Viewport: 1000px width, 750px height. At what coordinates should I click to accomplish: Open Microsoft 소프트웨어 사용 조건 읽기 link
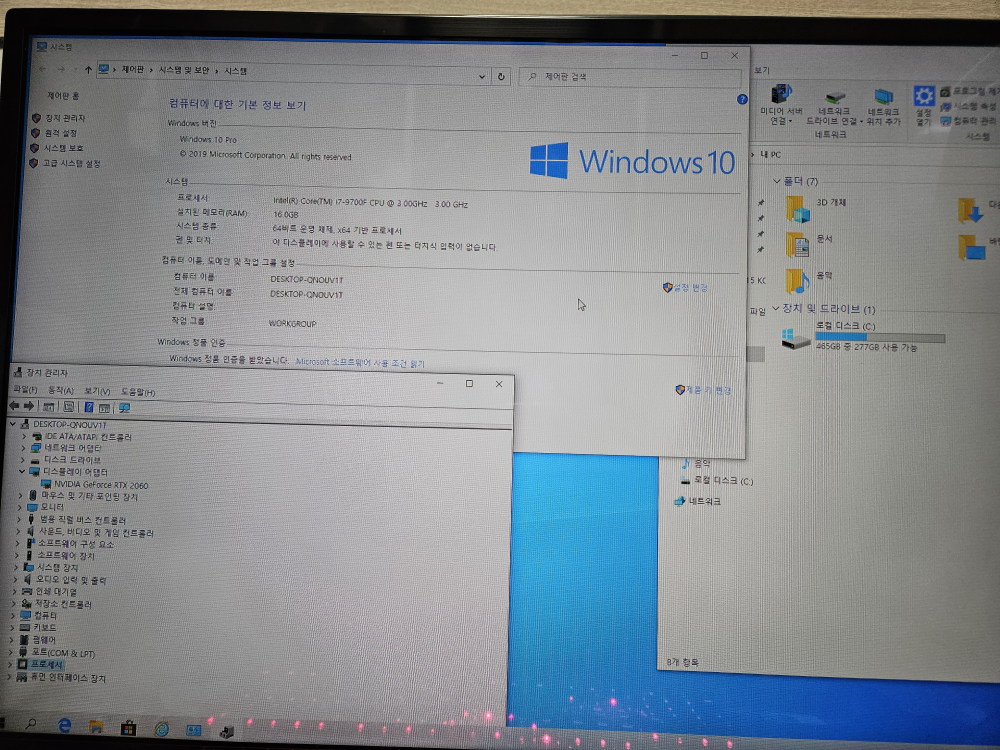[360, 362]
